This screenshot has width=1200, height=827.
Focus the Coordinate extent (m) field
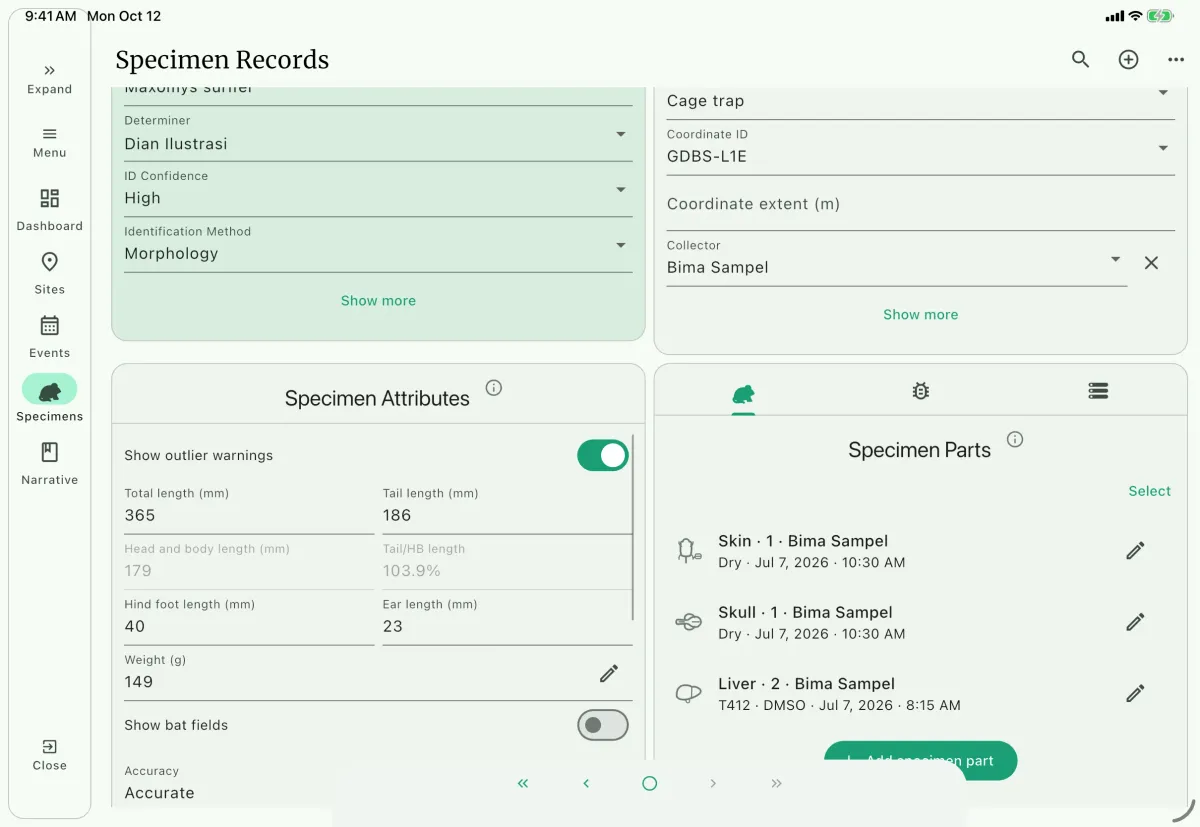pyautogui.click(x=920, y=204)
